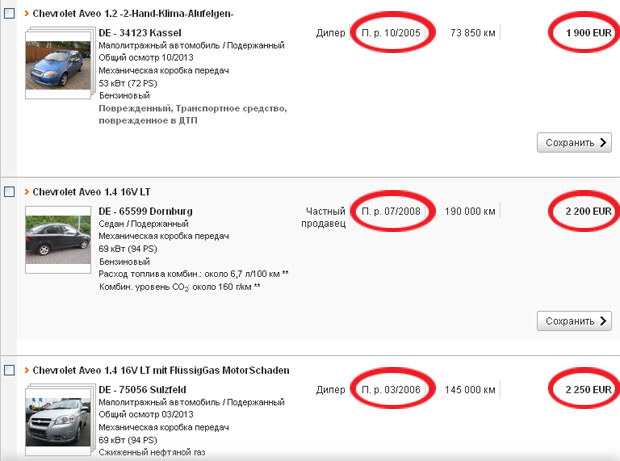Image resolution: width=620 pixels, height=461 pixels.
Task: Click the DE - 65599 Dornburg location text
Action: (146, 212)
